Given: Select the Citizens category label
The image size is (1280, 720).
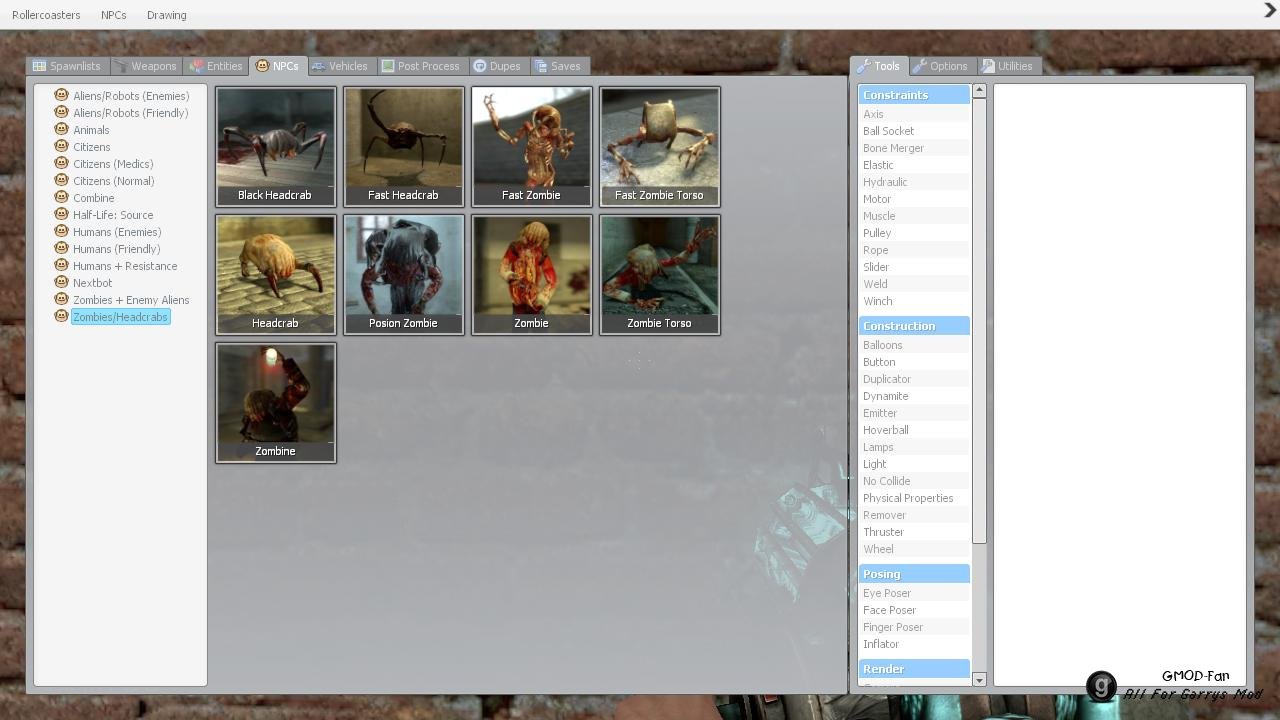Looking at the screenshot, I should 91,147.
